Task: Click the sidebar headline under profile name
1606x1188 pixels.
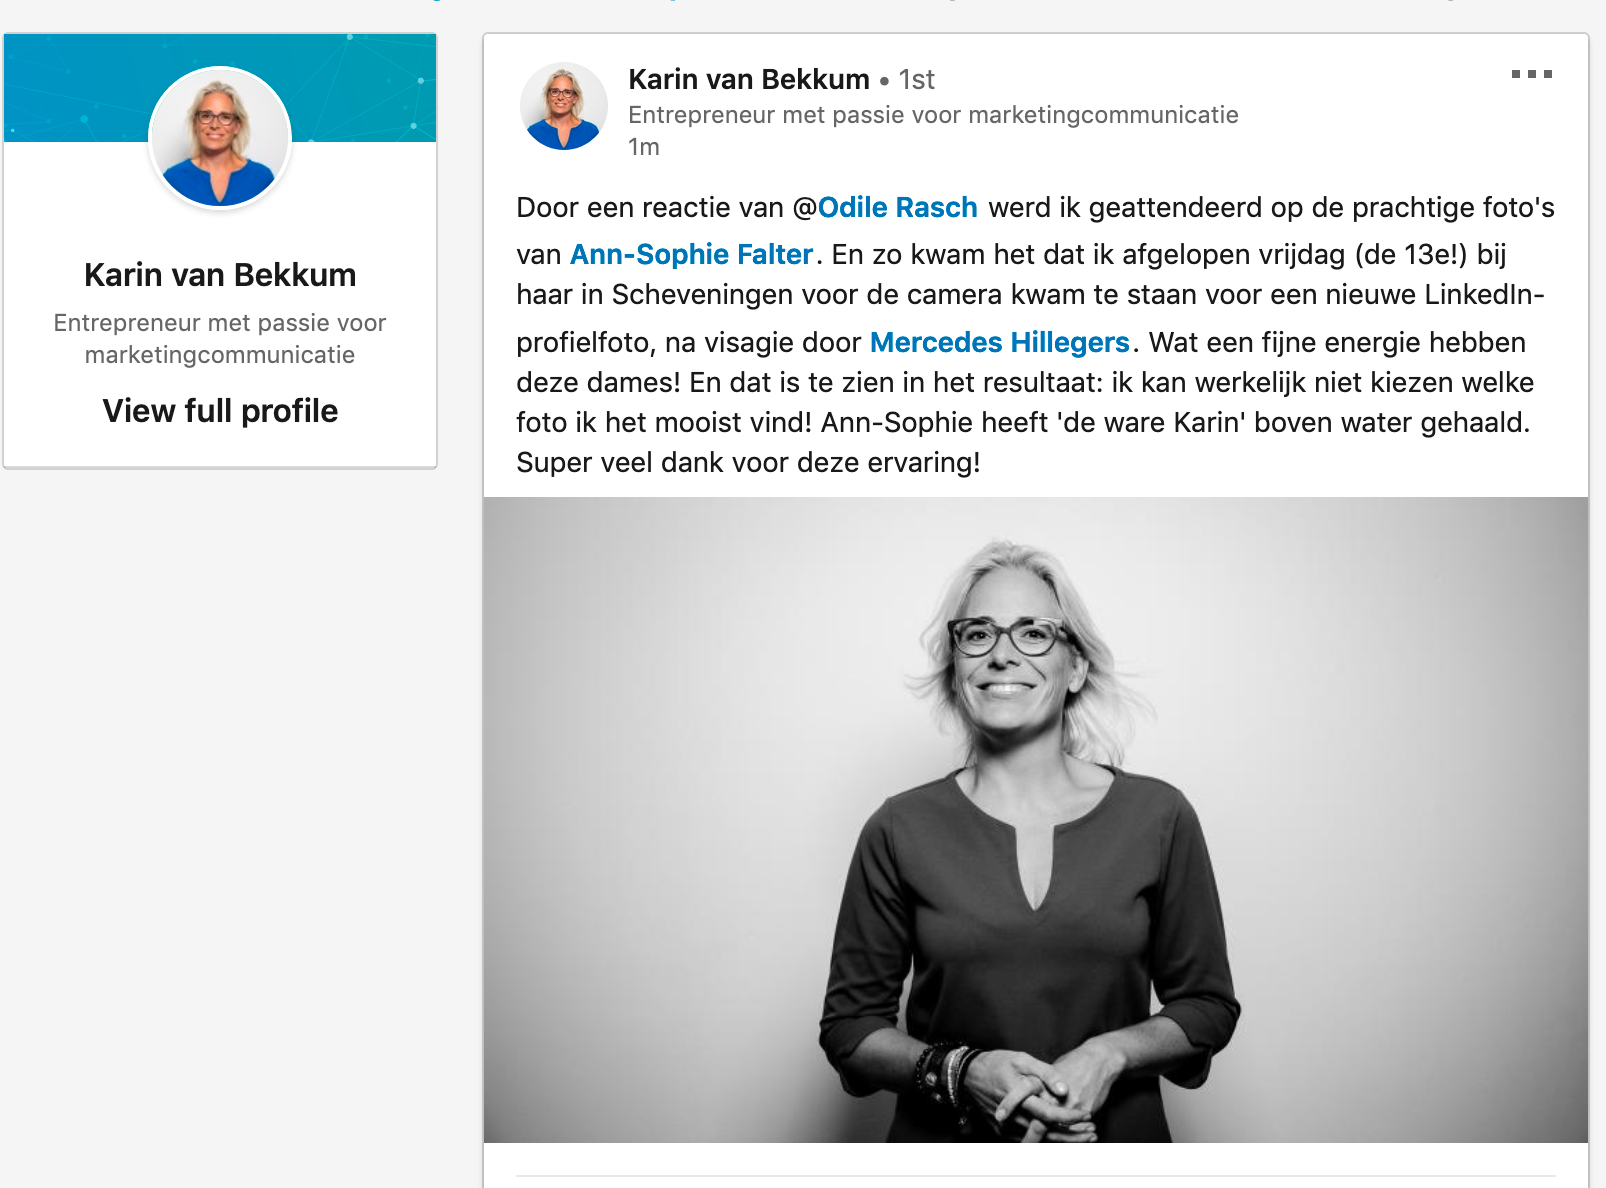Action: [220, 339]
